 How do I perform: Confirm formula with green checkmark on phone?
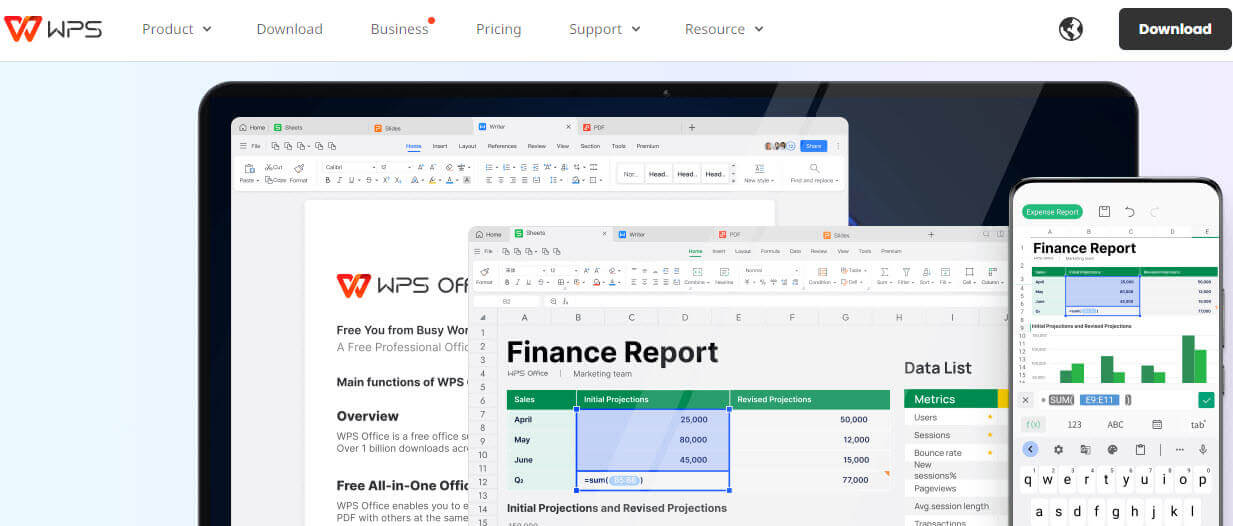pyautogui.click(x=1206, y=400)
